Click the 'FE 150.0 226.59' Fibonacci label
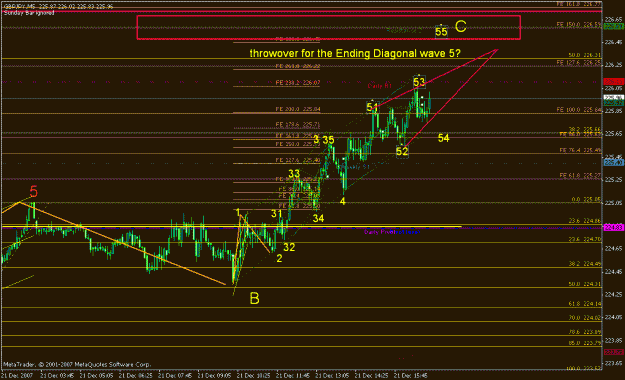 click(x=579, y=24)
